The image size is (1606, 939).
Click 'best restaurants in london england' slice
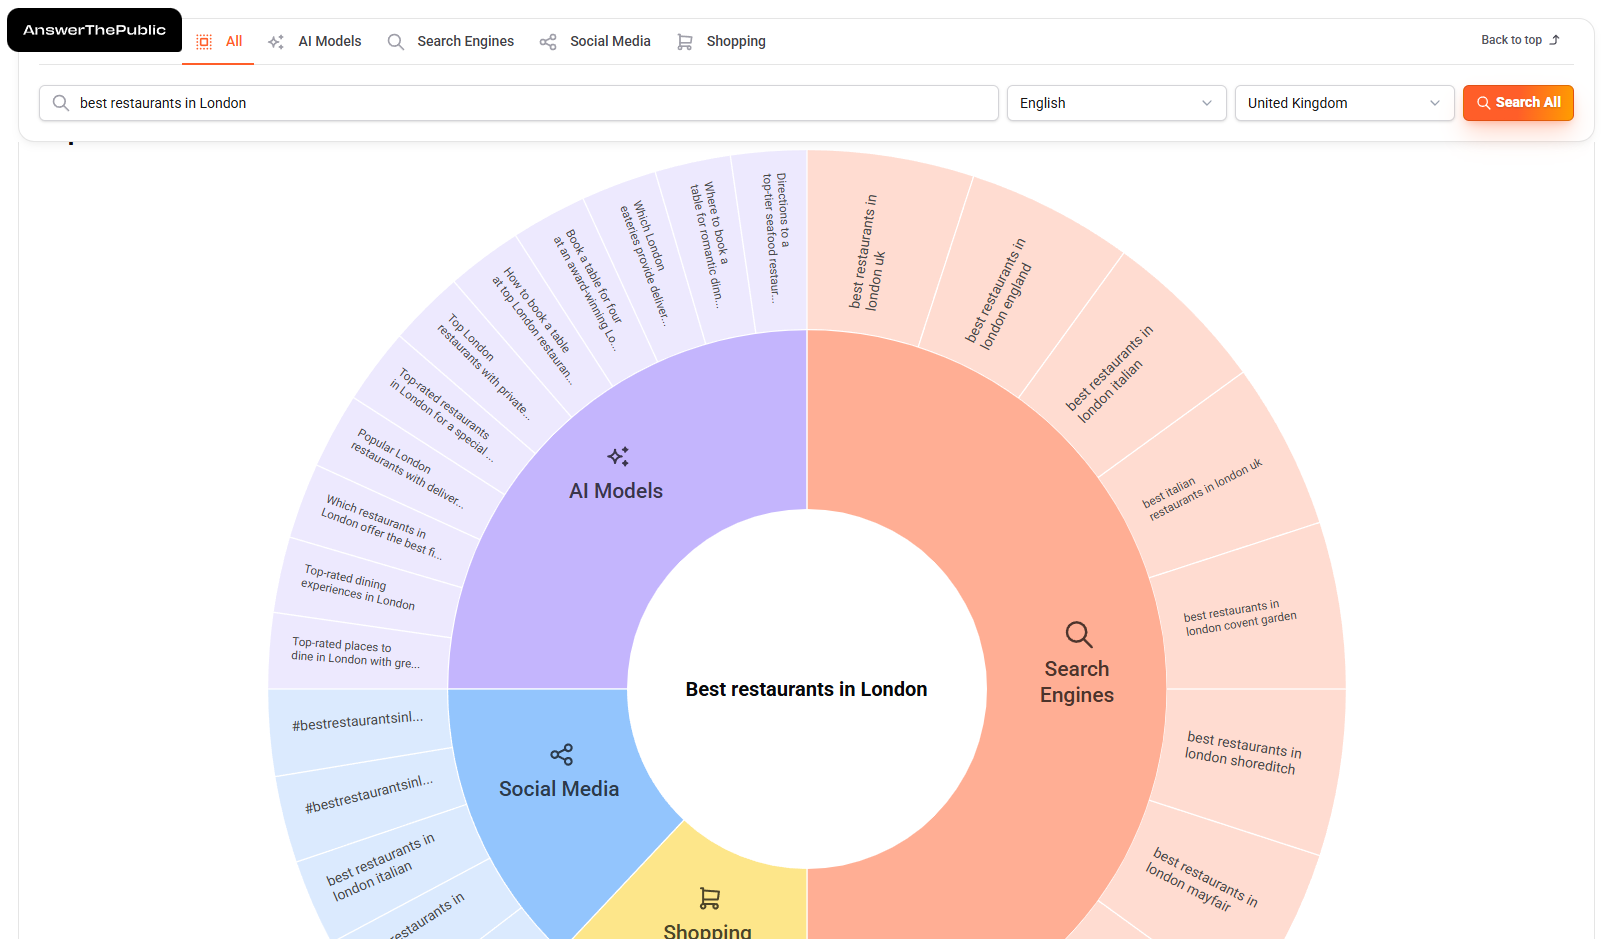(x=998, y=293)
